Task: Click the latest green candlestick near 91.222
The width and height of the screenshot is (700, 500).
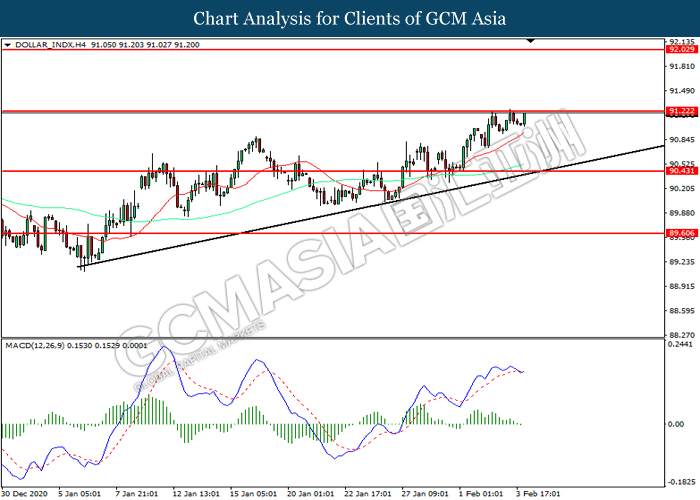Action: 523,118
